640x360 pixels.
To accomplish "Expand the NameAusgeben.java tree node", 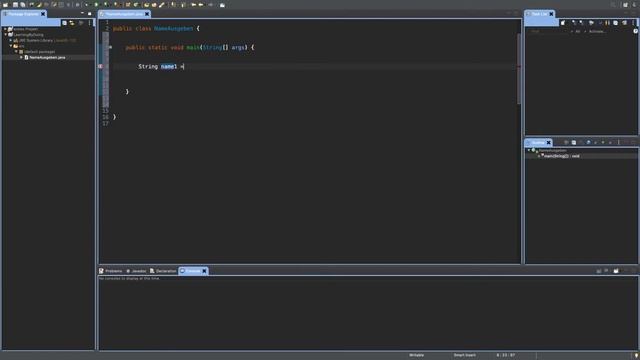I will coord(21,58).
